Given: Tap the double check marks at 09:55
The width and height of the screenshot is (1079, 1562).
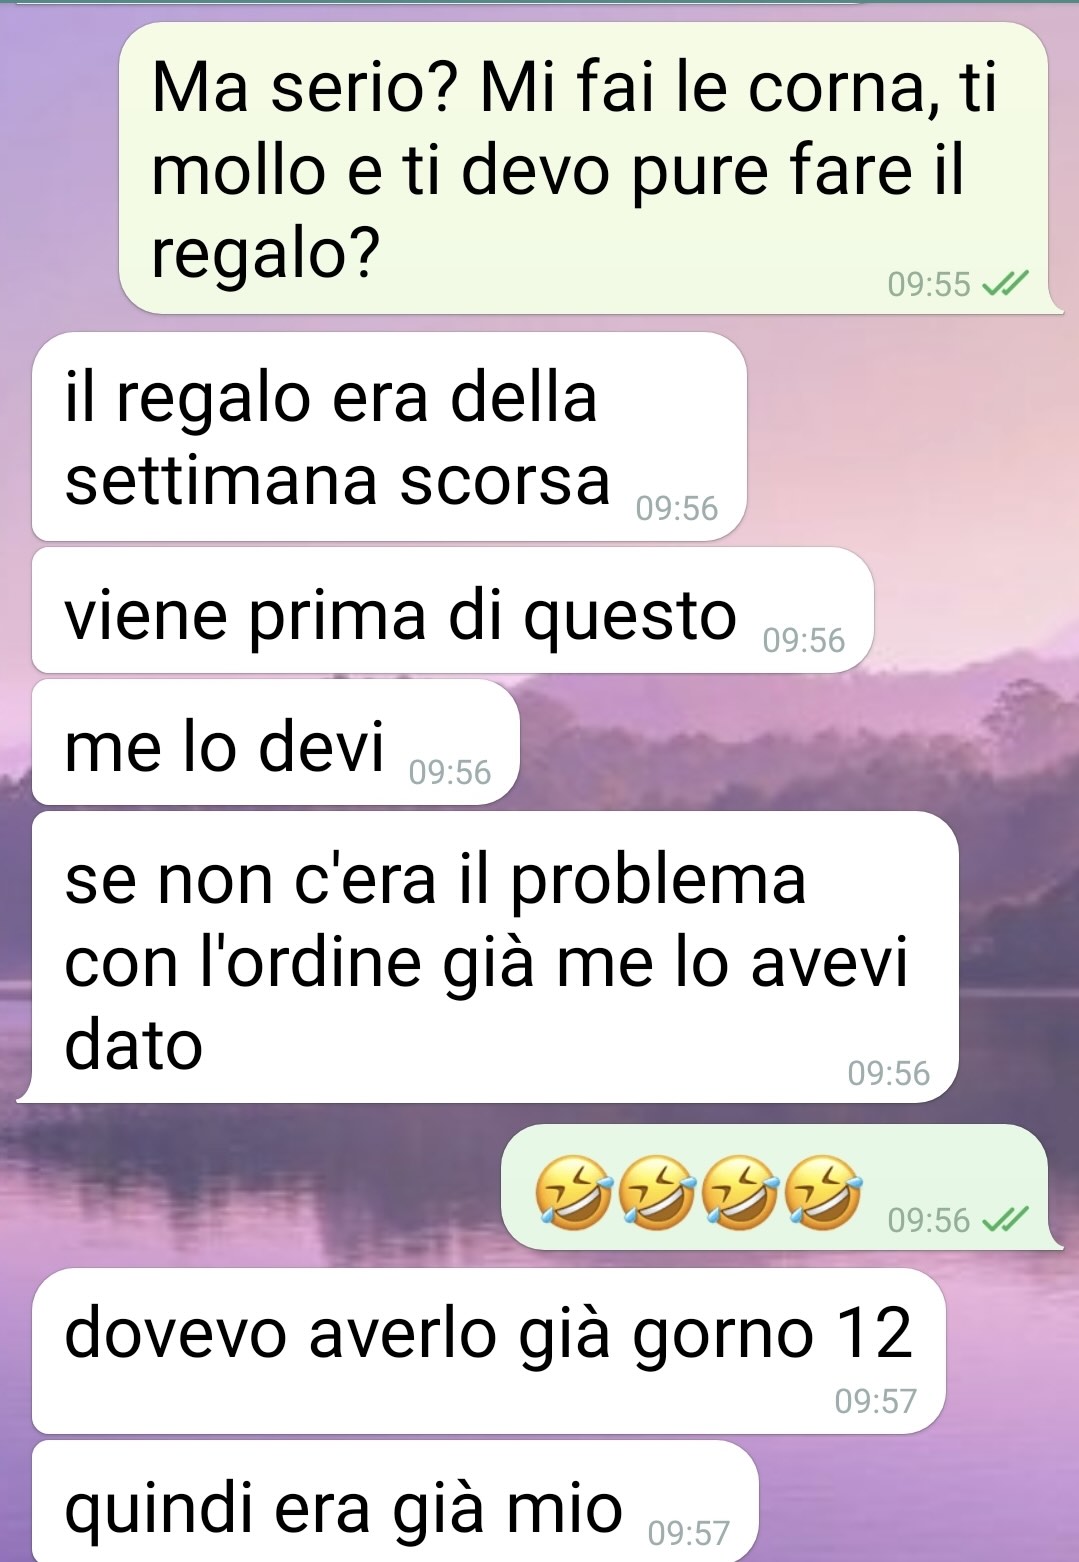Looking at the screenshot, I should (x=1005, y=285).
